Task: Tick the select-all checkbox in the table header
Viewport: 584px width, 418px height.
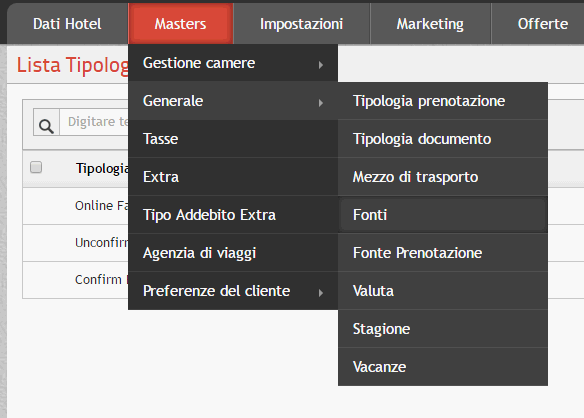Action: (36, 167)
